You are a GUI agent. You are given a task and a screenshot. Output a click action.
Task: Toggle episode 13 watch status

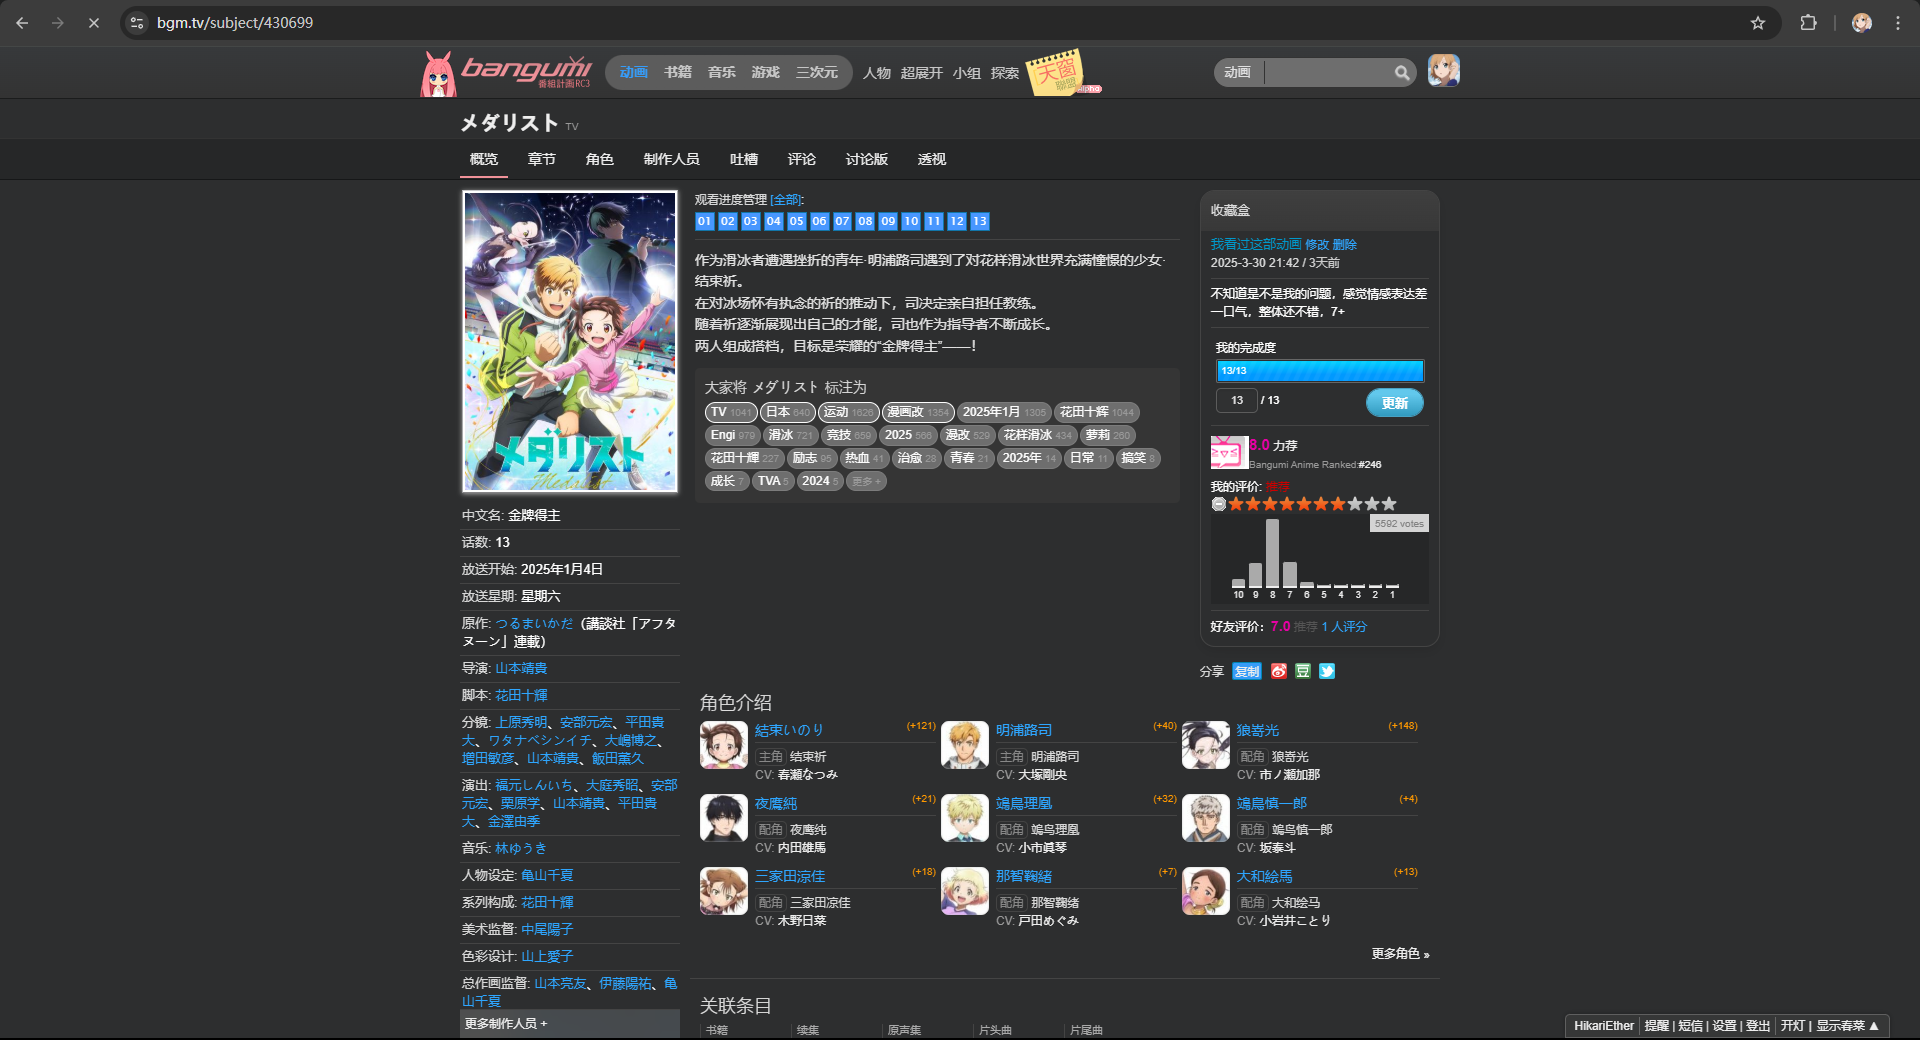click(980, 221)
